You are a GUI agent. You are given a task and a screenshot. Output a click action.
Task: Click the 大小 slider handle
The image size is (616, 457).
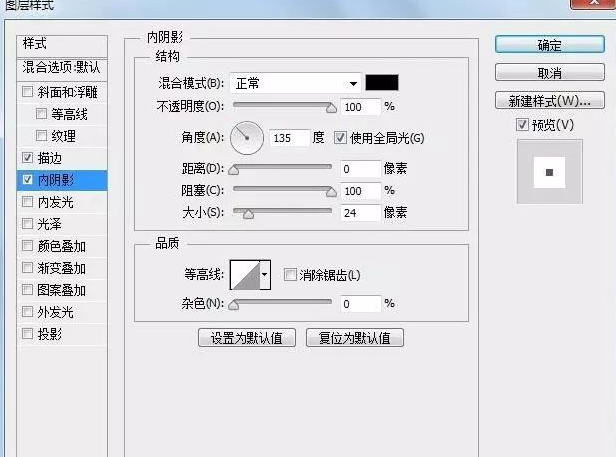click(x=248, y=214)
